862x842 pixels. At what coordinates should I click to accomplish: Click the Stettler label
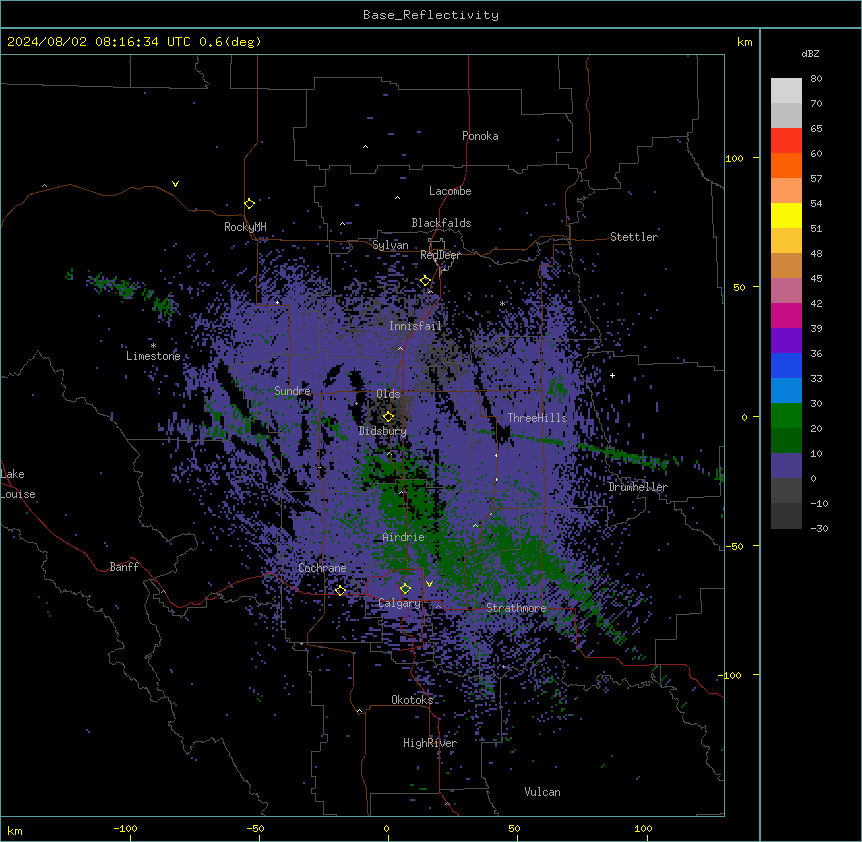coord(633,237)
